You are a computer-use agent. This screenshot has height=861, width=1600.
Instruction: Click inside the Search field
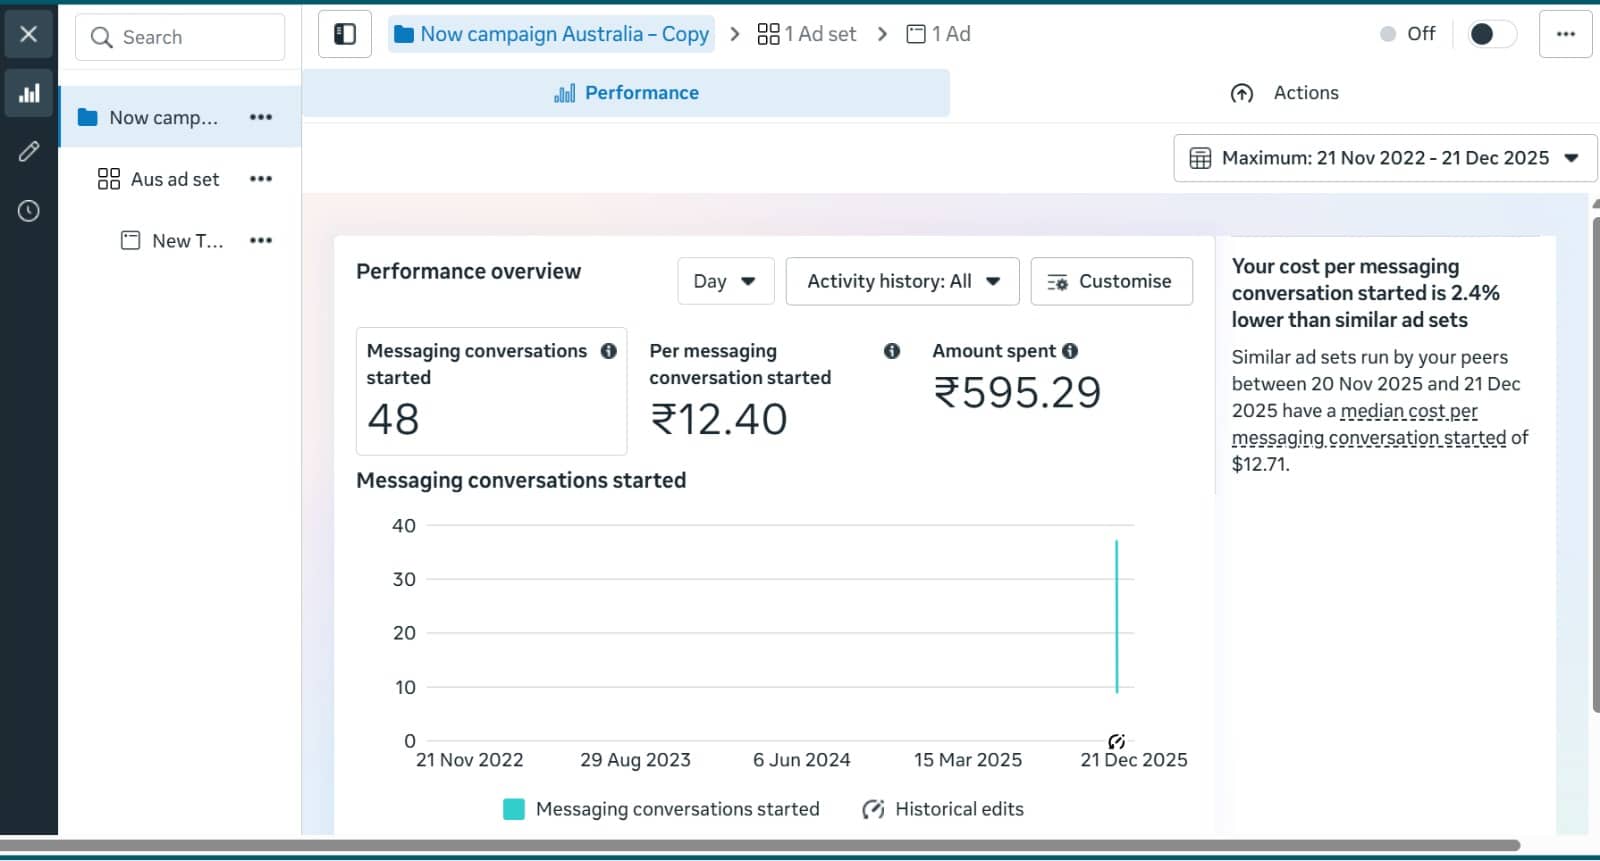pyautogui.click(x=180, y=37)
